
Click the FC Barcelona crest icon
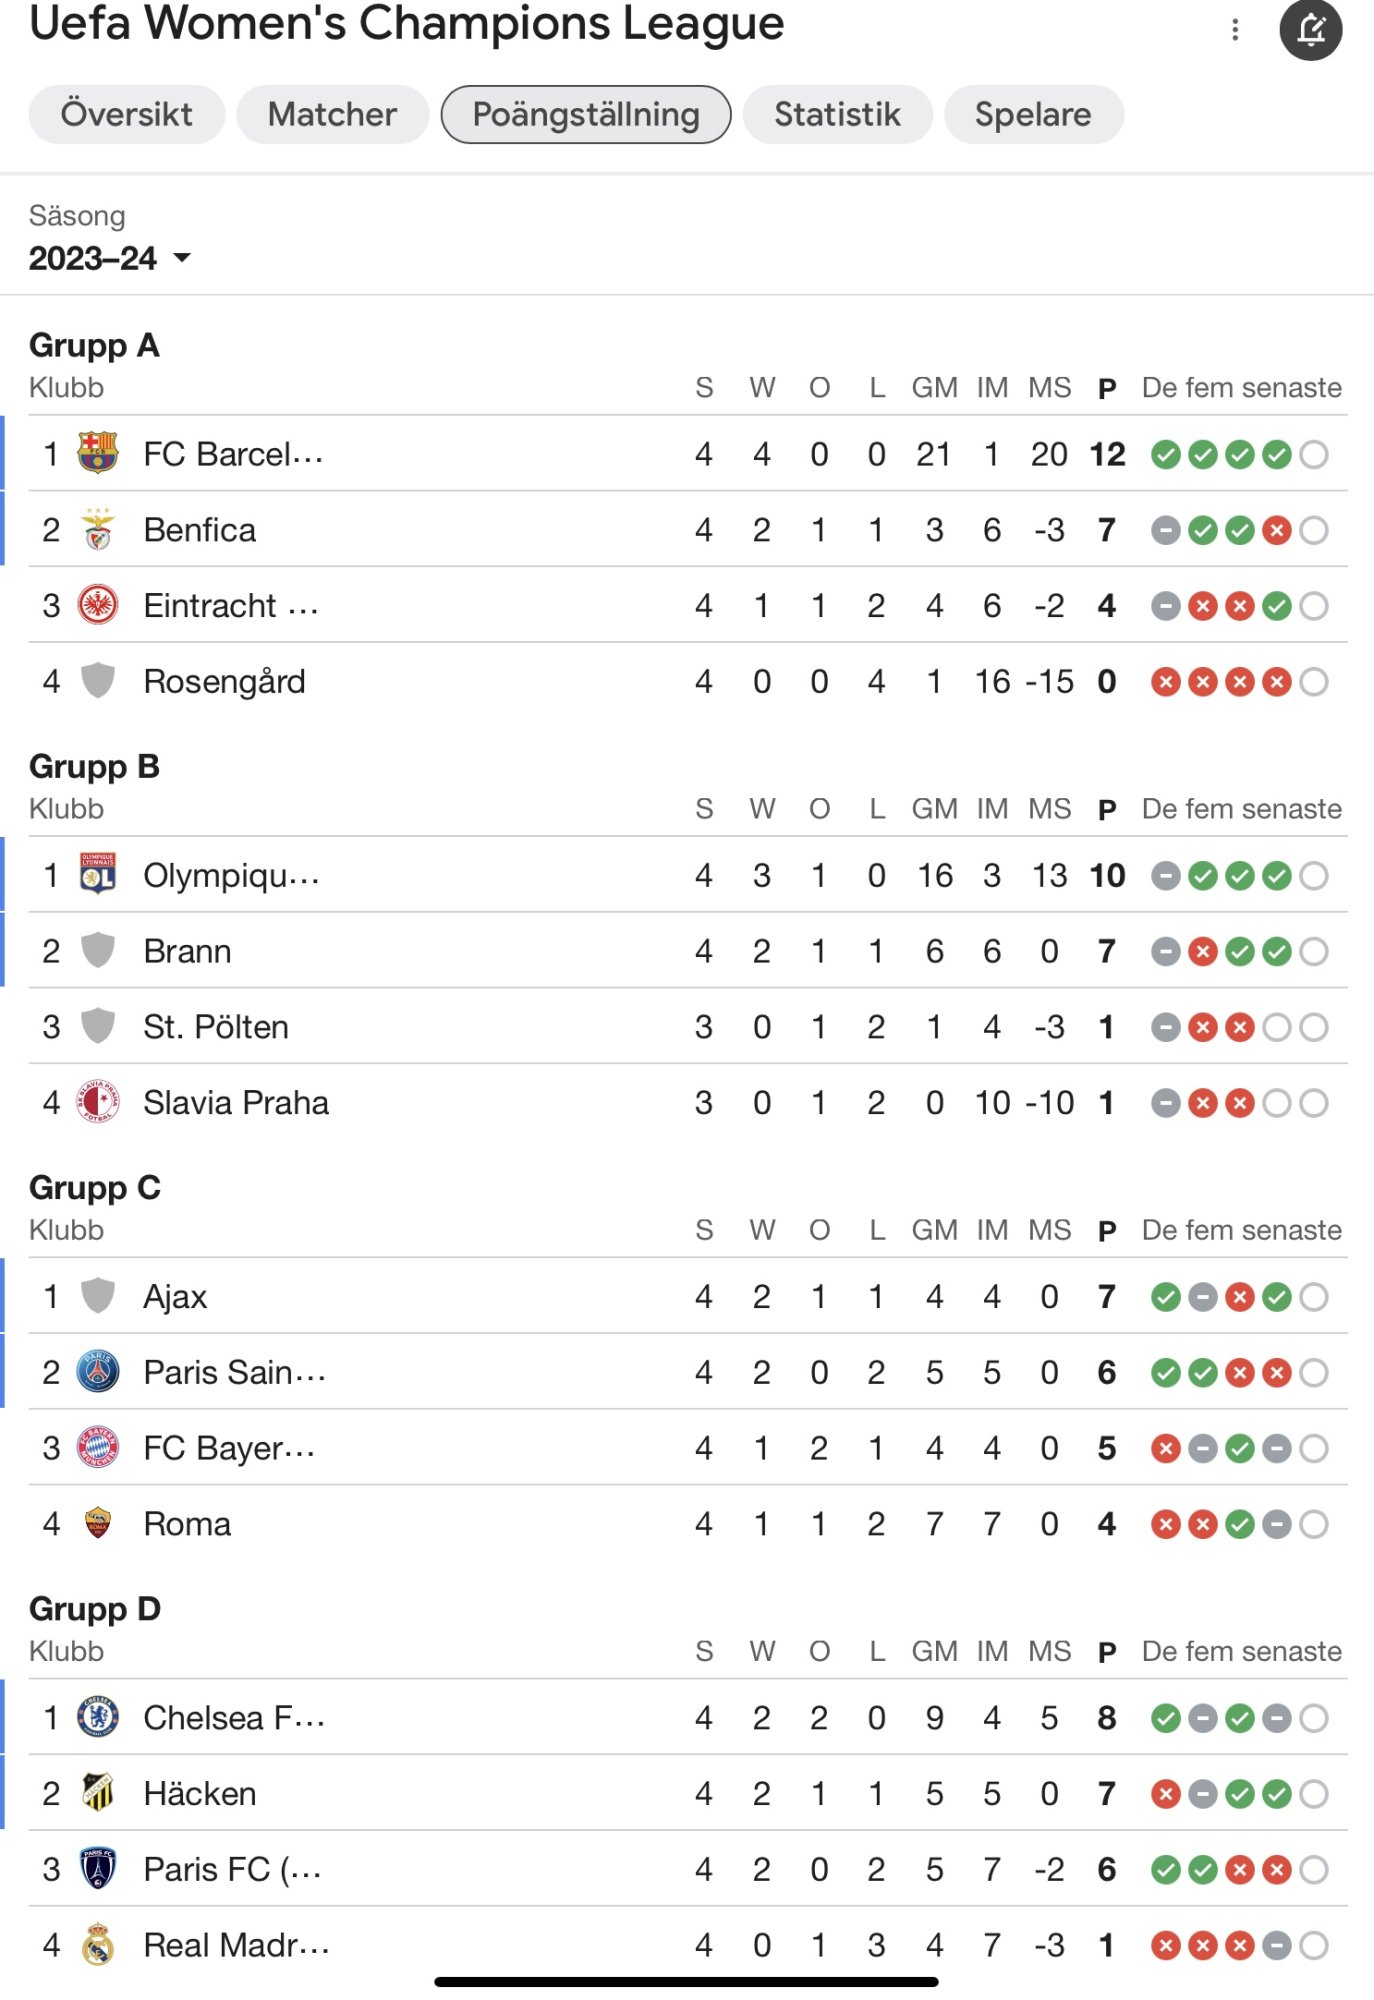(x=98, y=453)
